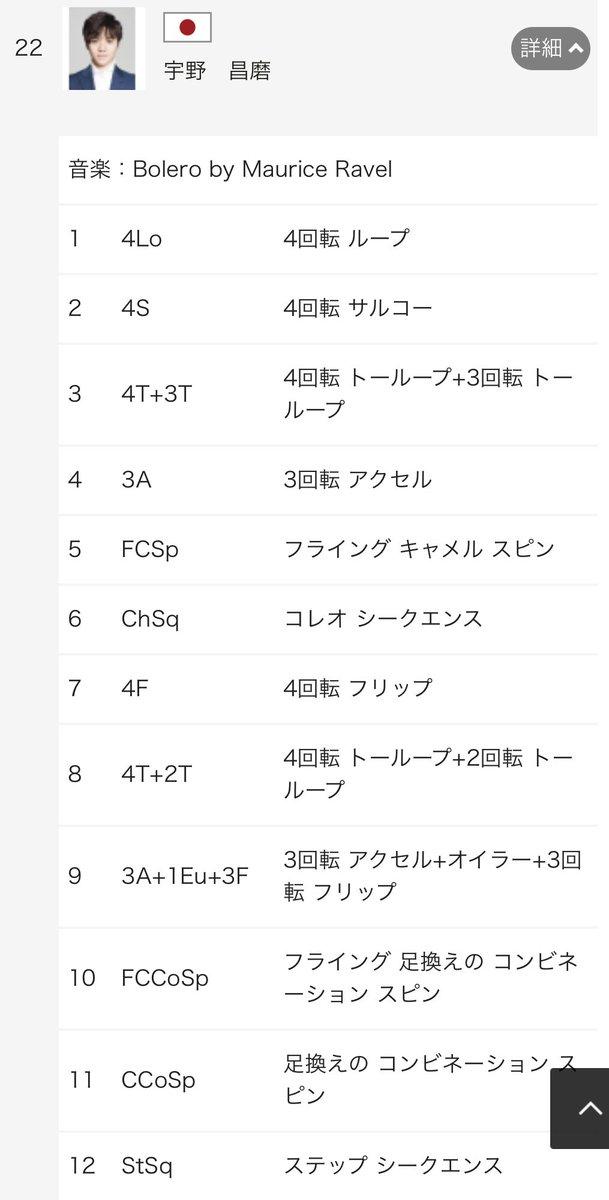The image size is (609, 1200).
Task: Click the CCoSp combination spin code
Action: (x=158, y=1080)
